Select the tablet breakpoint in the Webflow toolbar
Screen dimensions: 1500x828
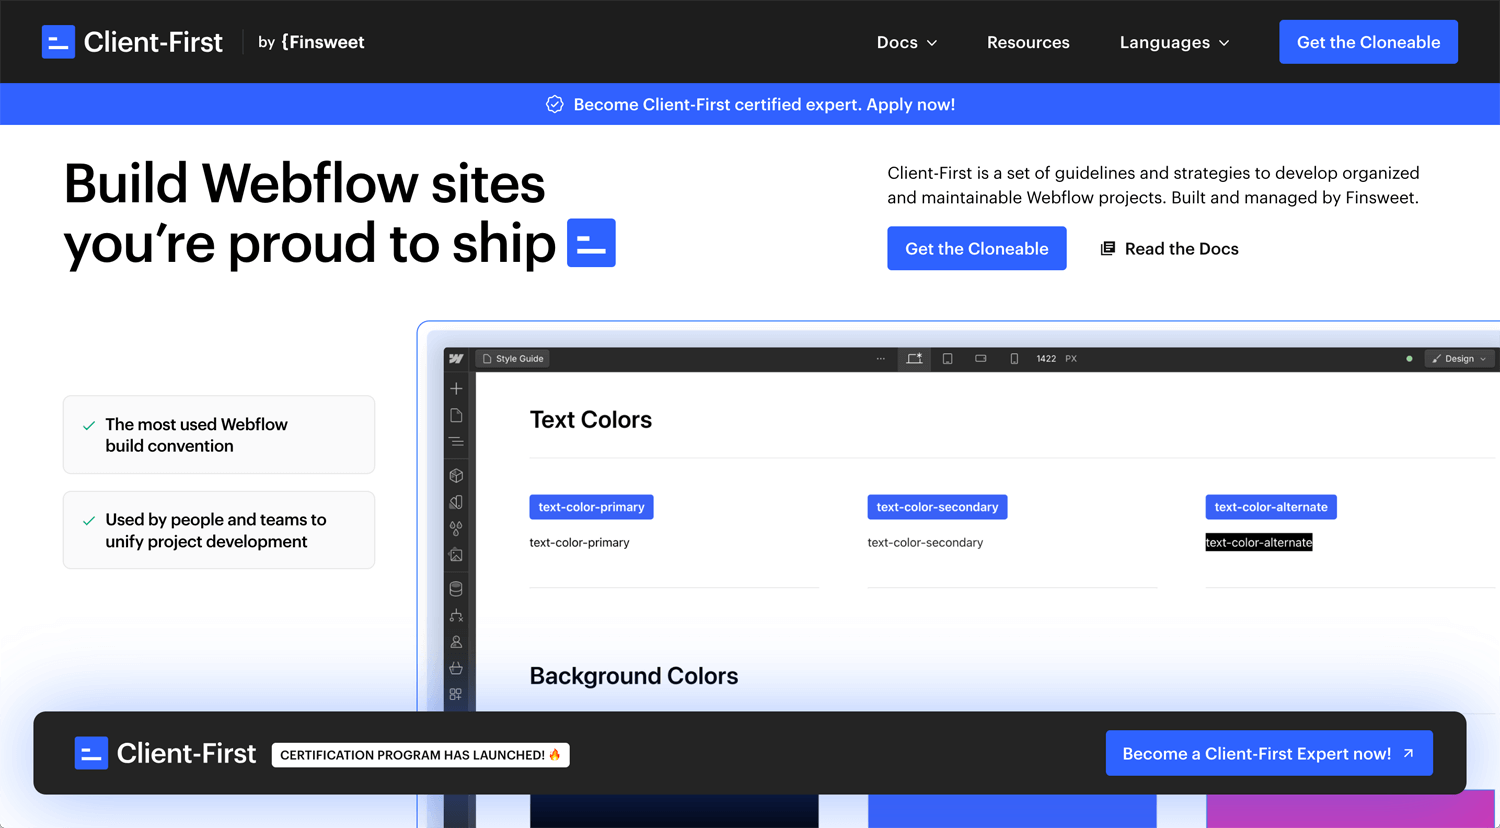[947, 358]
